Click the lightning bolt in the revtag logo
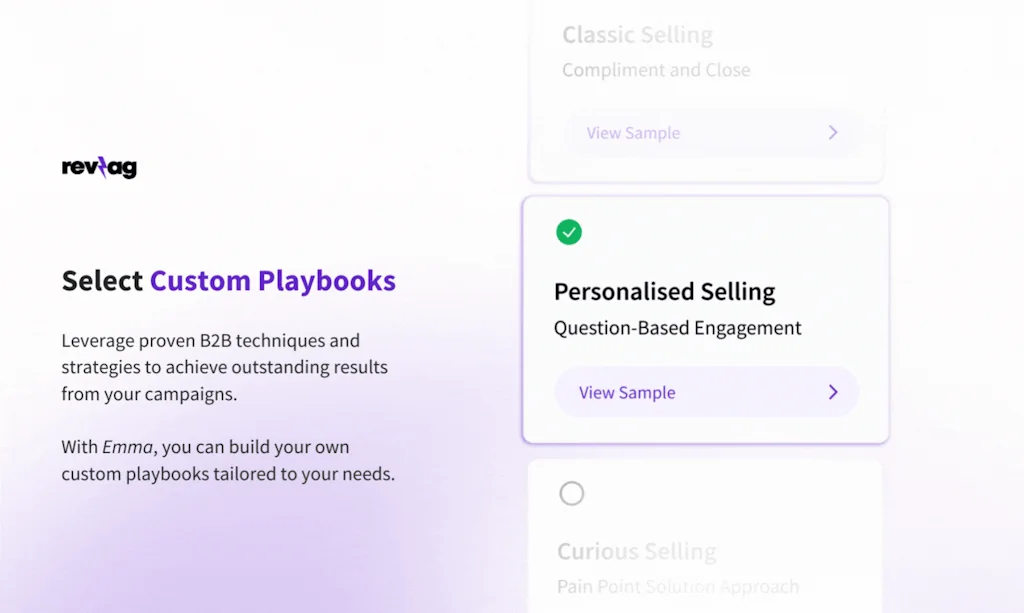 coord(102,168)
